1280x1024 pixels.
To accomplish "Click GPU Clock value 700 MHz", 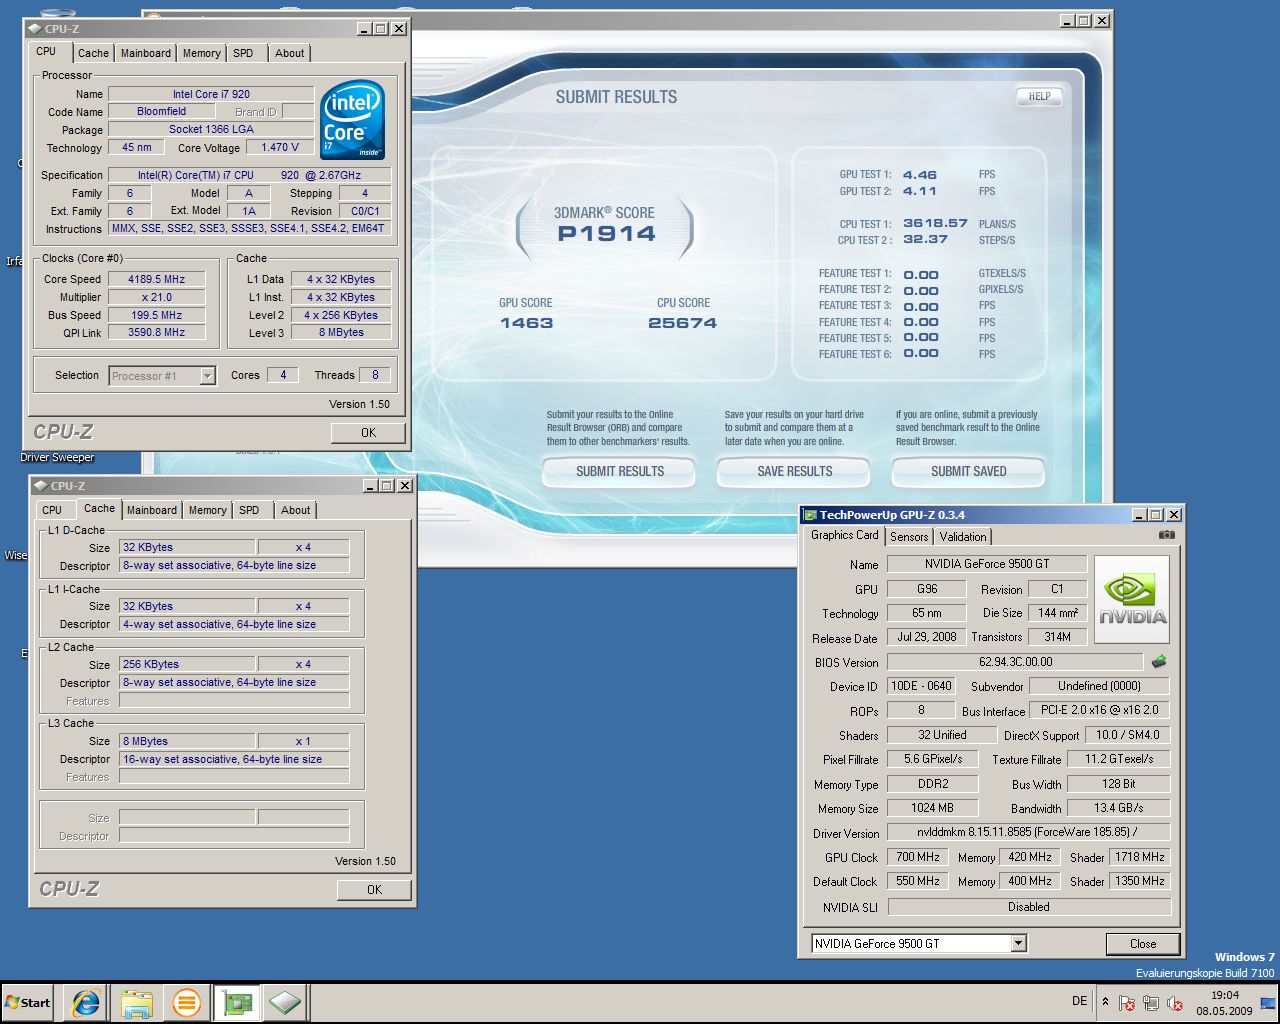I will pos(917,857).
